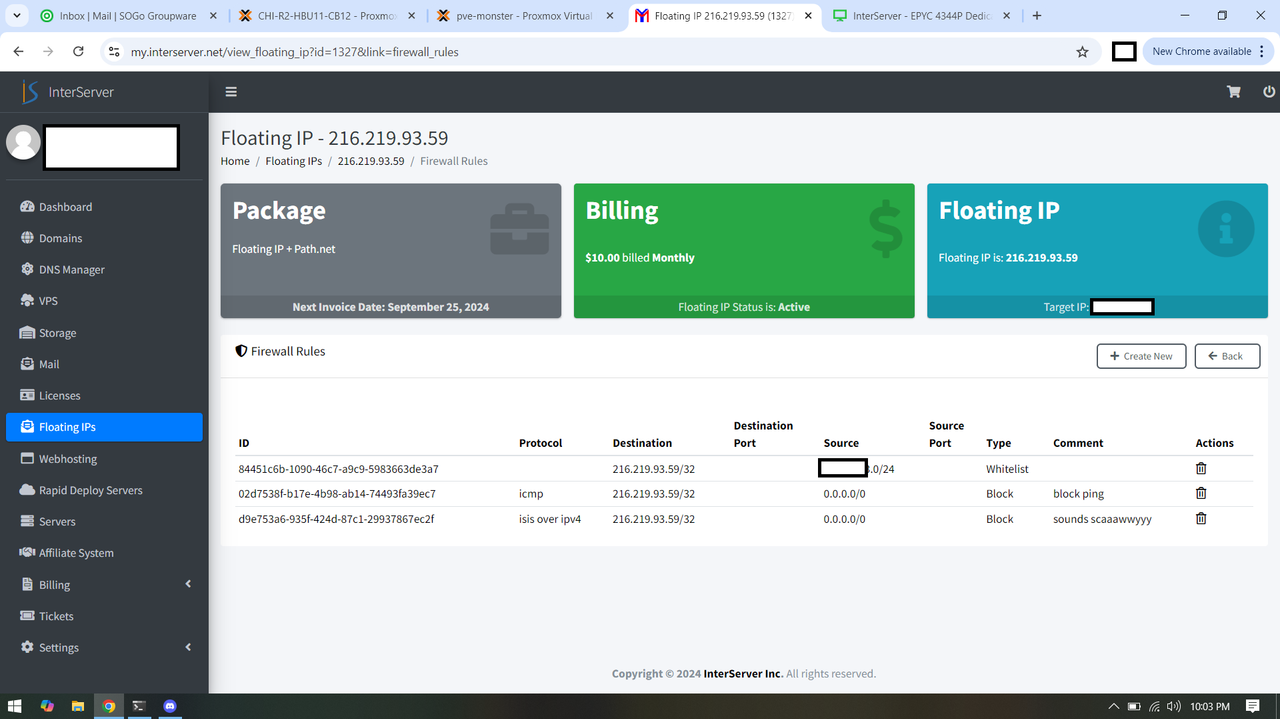Open Chrome from taskbar
This screenshot has height=719, width=1280.
coord(108,706)
